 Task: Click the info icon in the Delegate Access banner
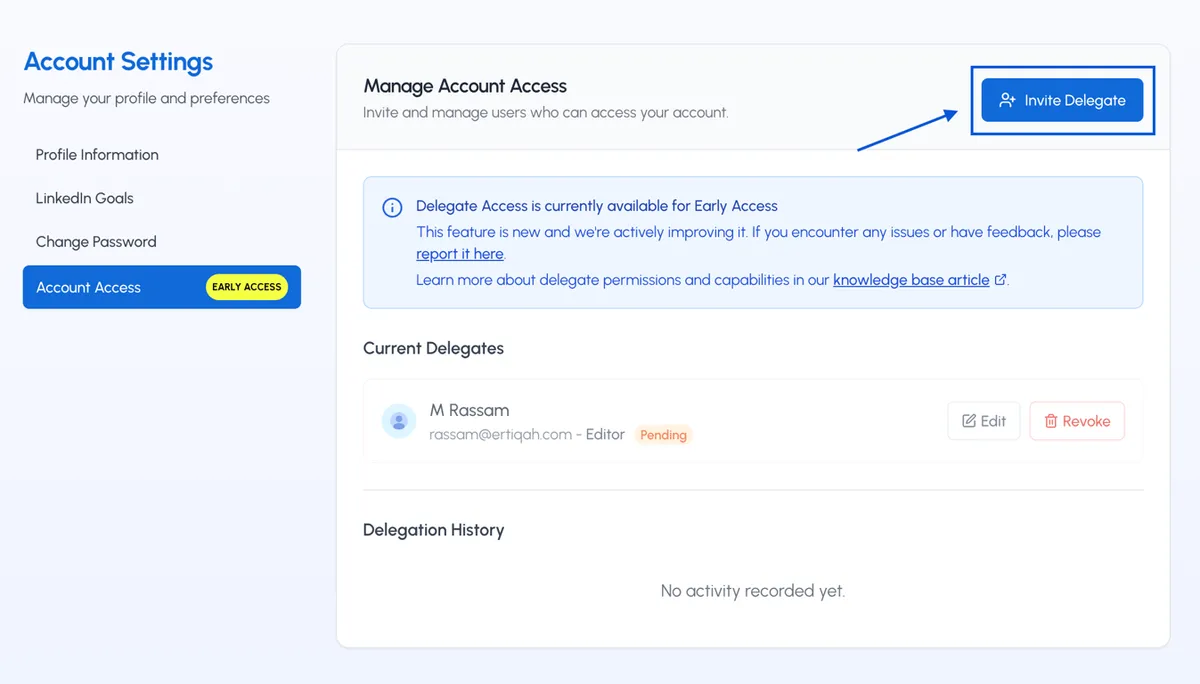[x=391, y=207]
